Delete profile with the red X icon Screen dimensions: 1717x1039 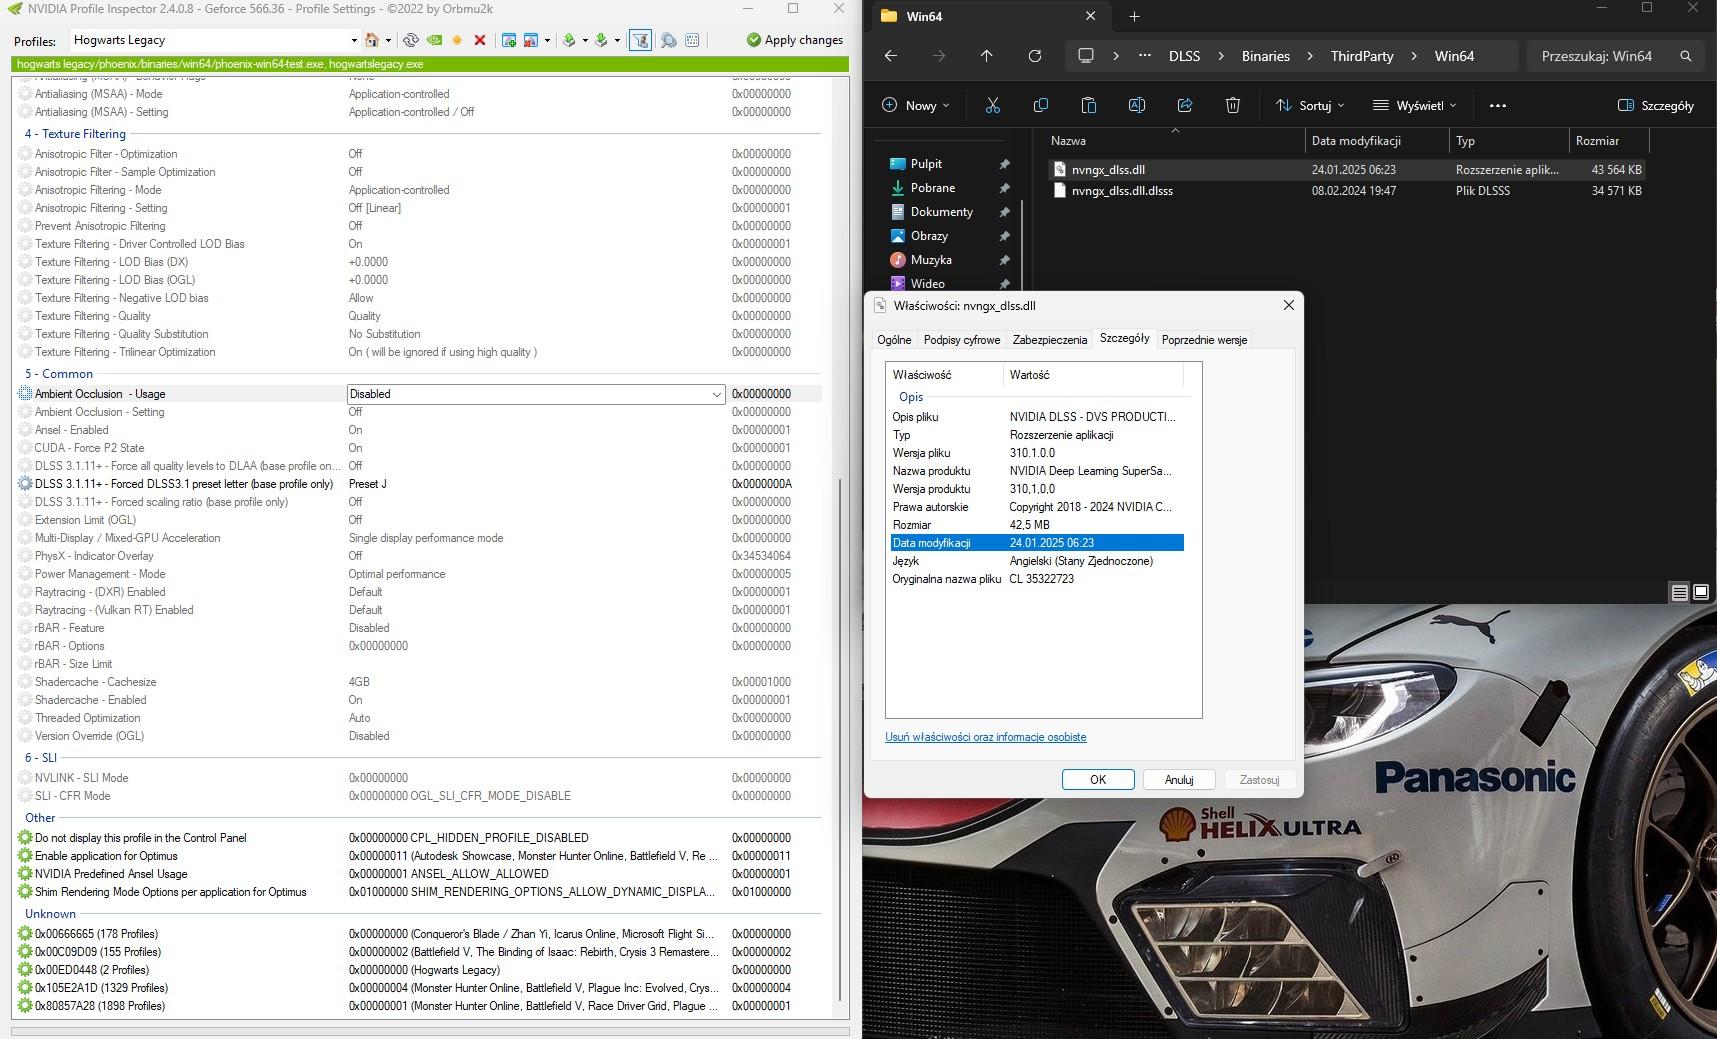pos(480,40)
